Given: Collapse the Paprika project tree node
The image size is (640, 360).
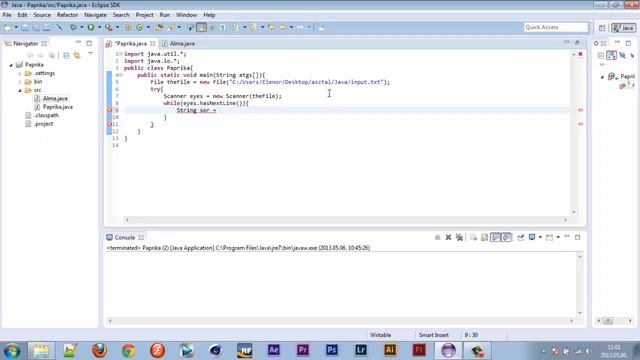Looking at the screenshot, I should pyautogui.click(x=11, y=65).
